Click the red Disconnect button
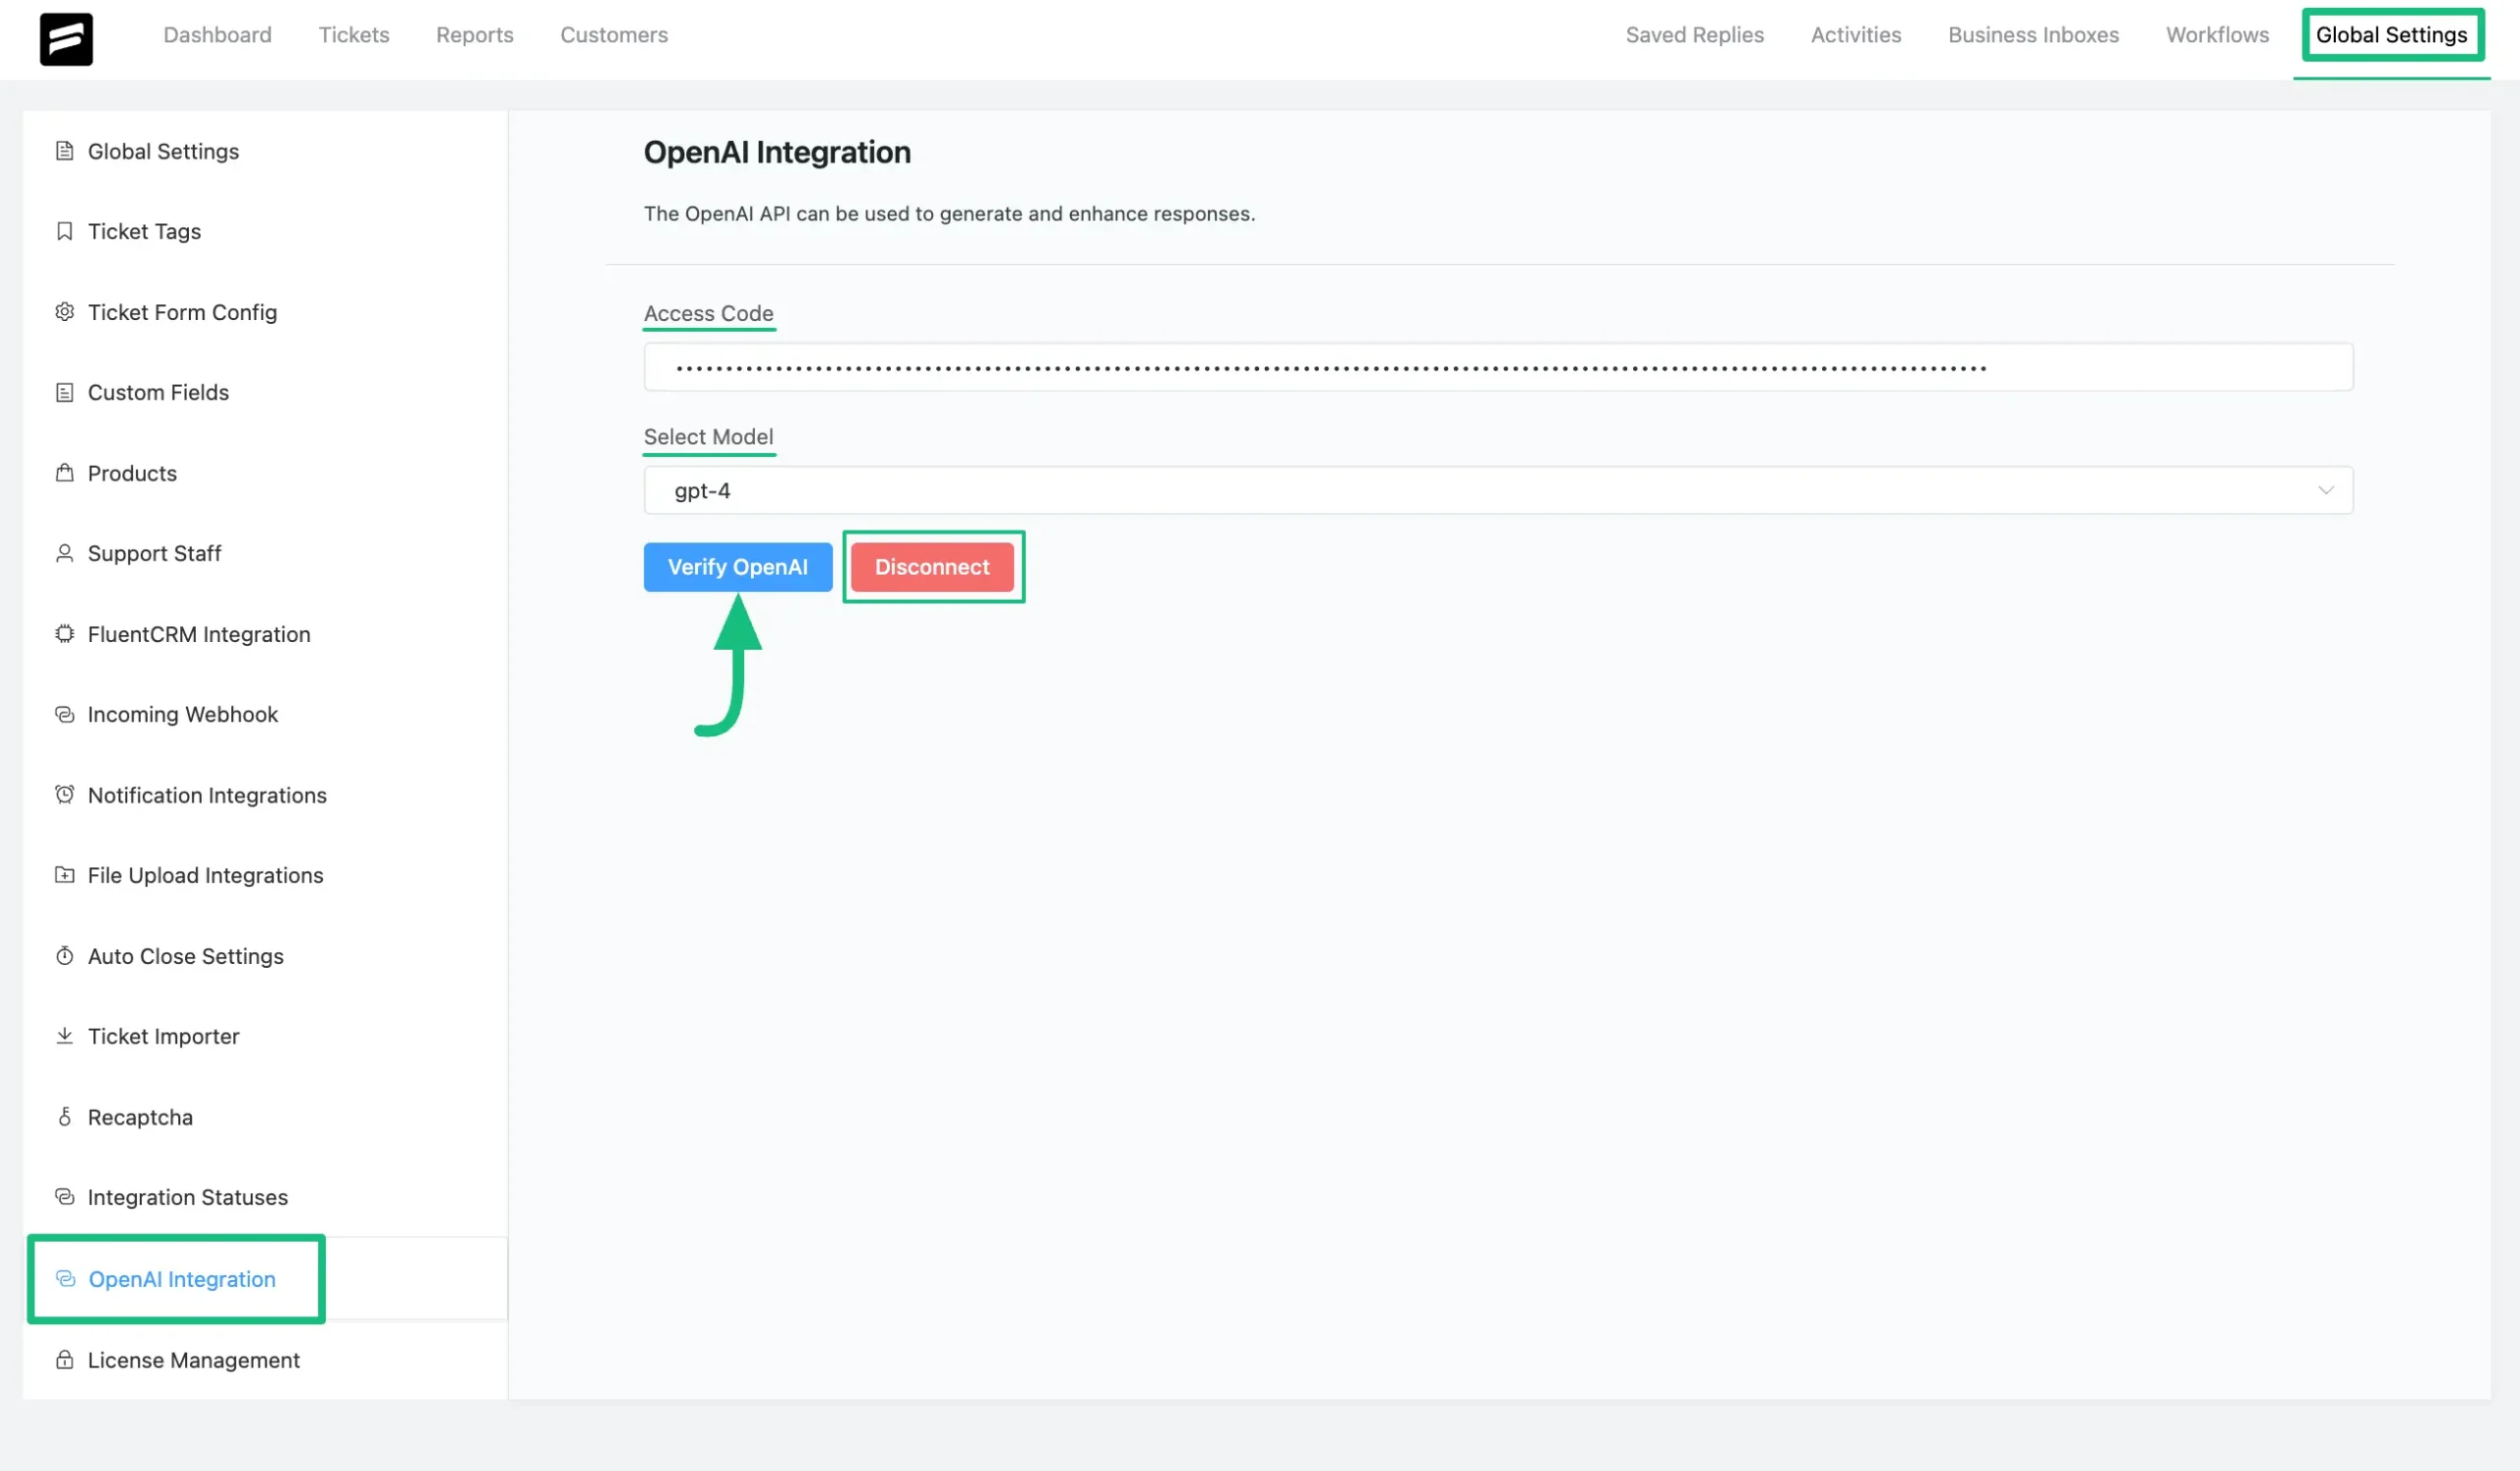This screenshot has width=2520, height=1471. [932, 567]
